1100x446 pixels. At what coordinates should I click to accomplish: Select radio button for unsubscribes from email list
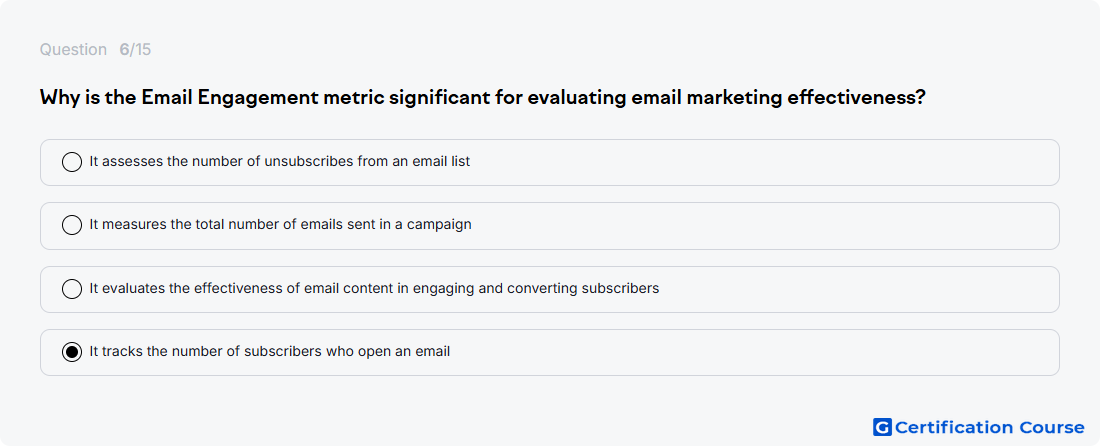[x=72, y=162]
